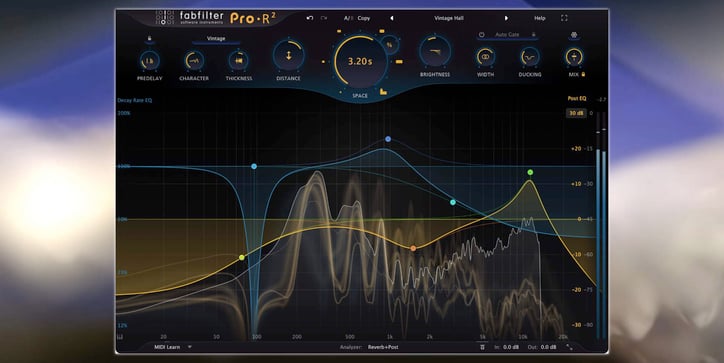Click the Brightness knob

[435, 52]
